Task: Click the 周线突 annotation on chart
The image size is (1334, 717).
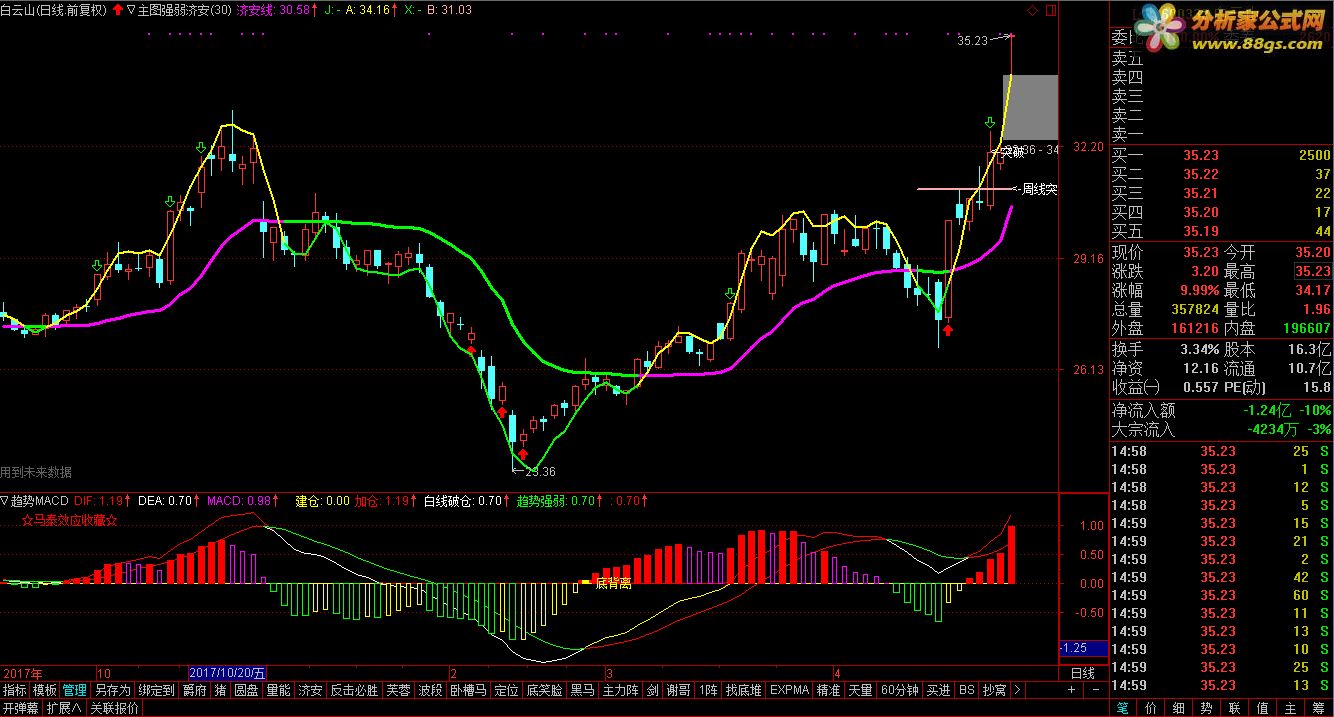Action: [1039, 189]
